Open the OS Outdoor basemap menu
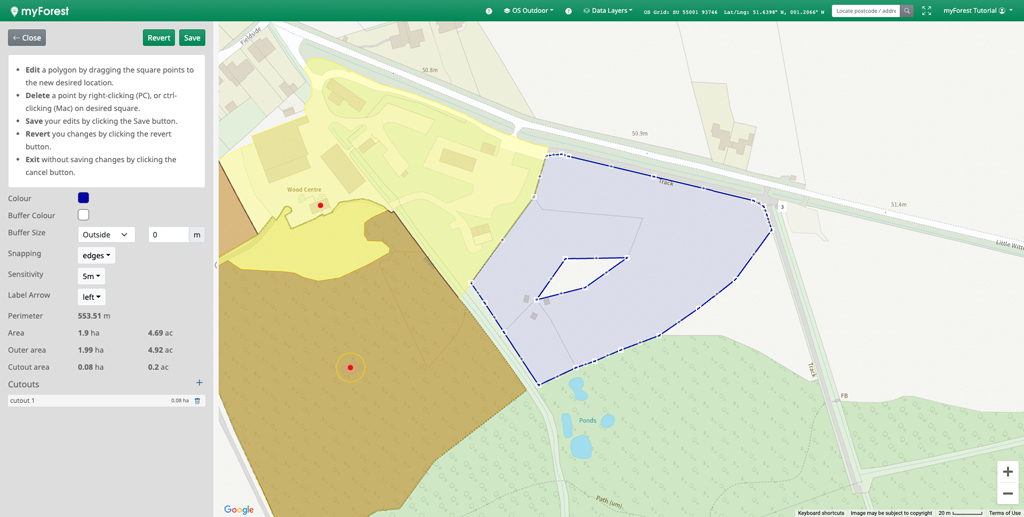 pyautogui.click(x=529, y=11)
